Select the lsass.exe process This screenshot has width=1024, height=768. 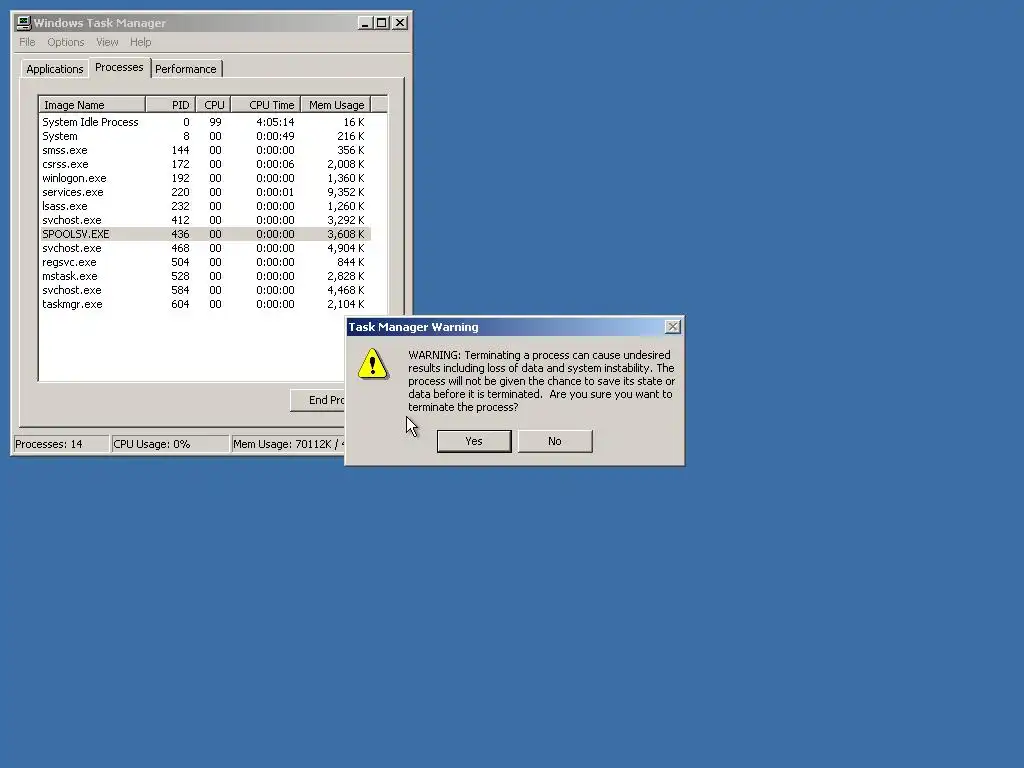click(x=205, y=206)
